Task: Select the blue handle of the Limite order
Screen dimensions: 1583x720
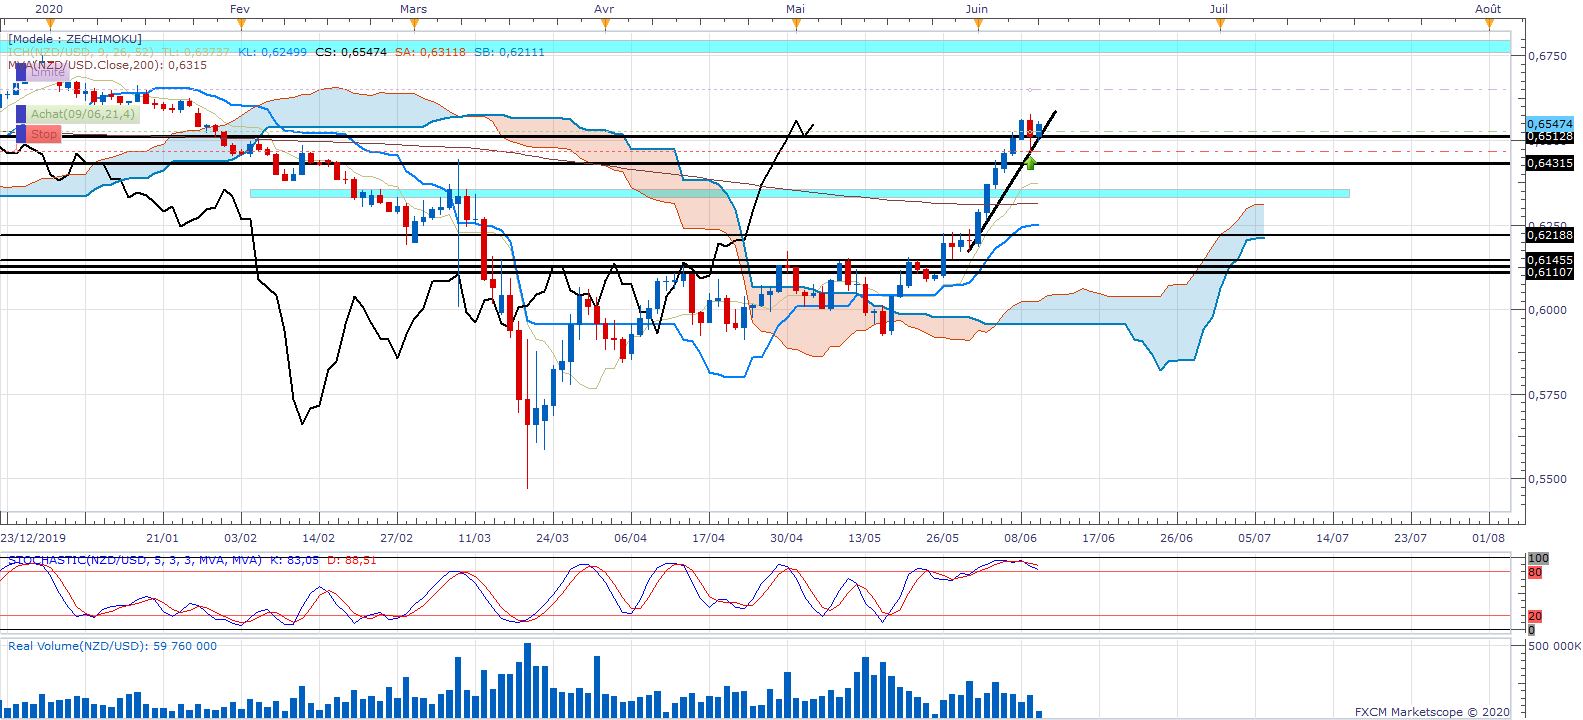Action: (21, 72)
